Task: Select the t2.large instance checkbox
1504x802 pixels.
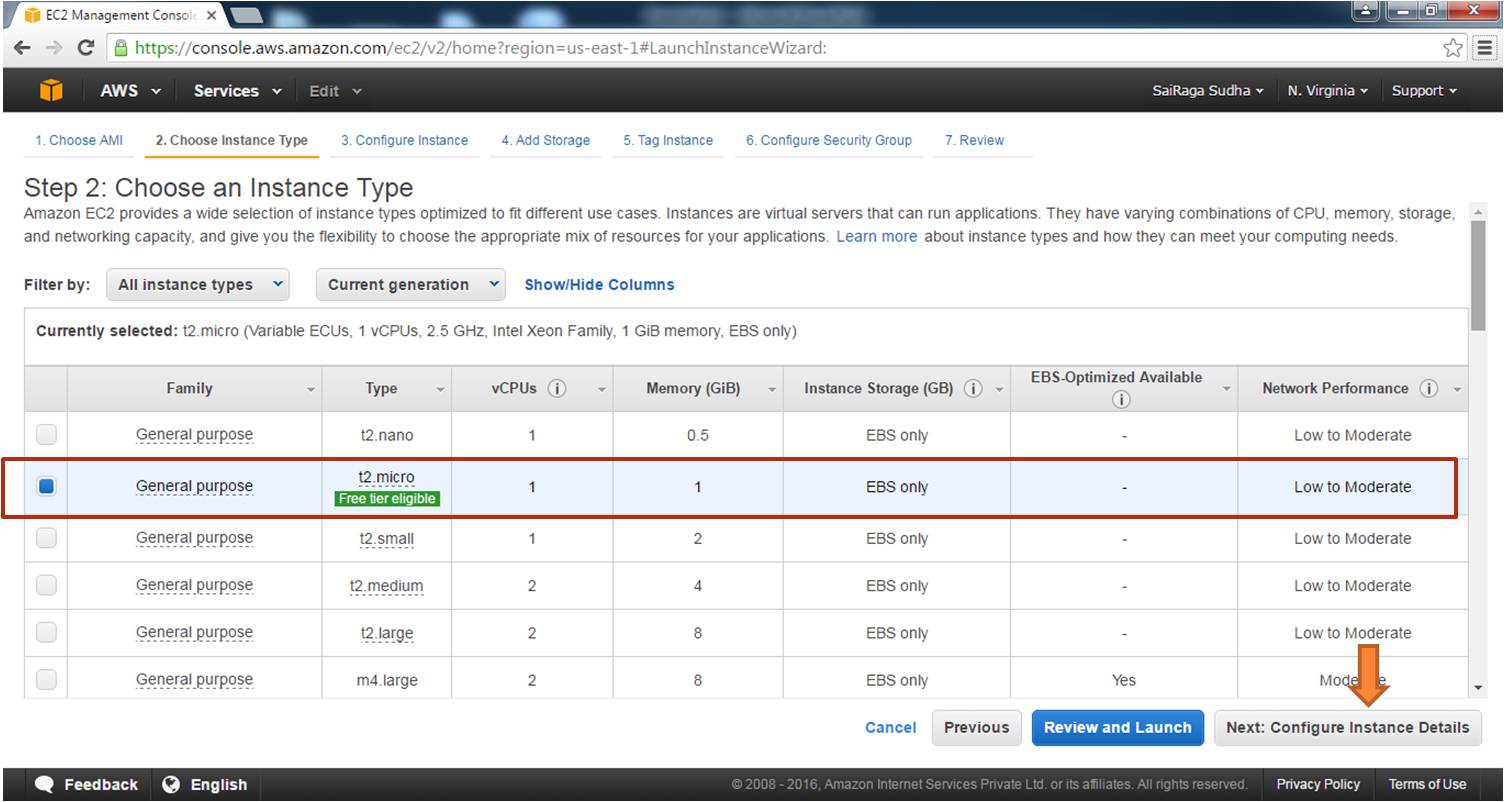Action: pos(46,632)
